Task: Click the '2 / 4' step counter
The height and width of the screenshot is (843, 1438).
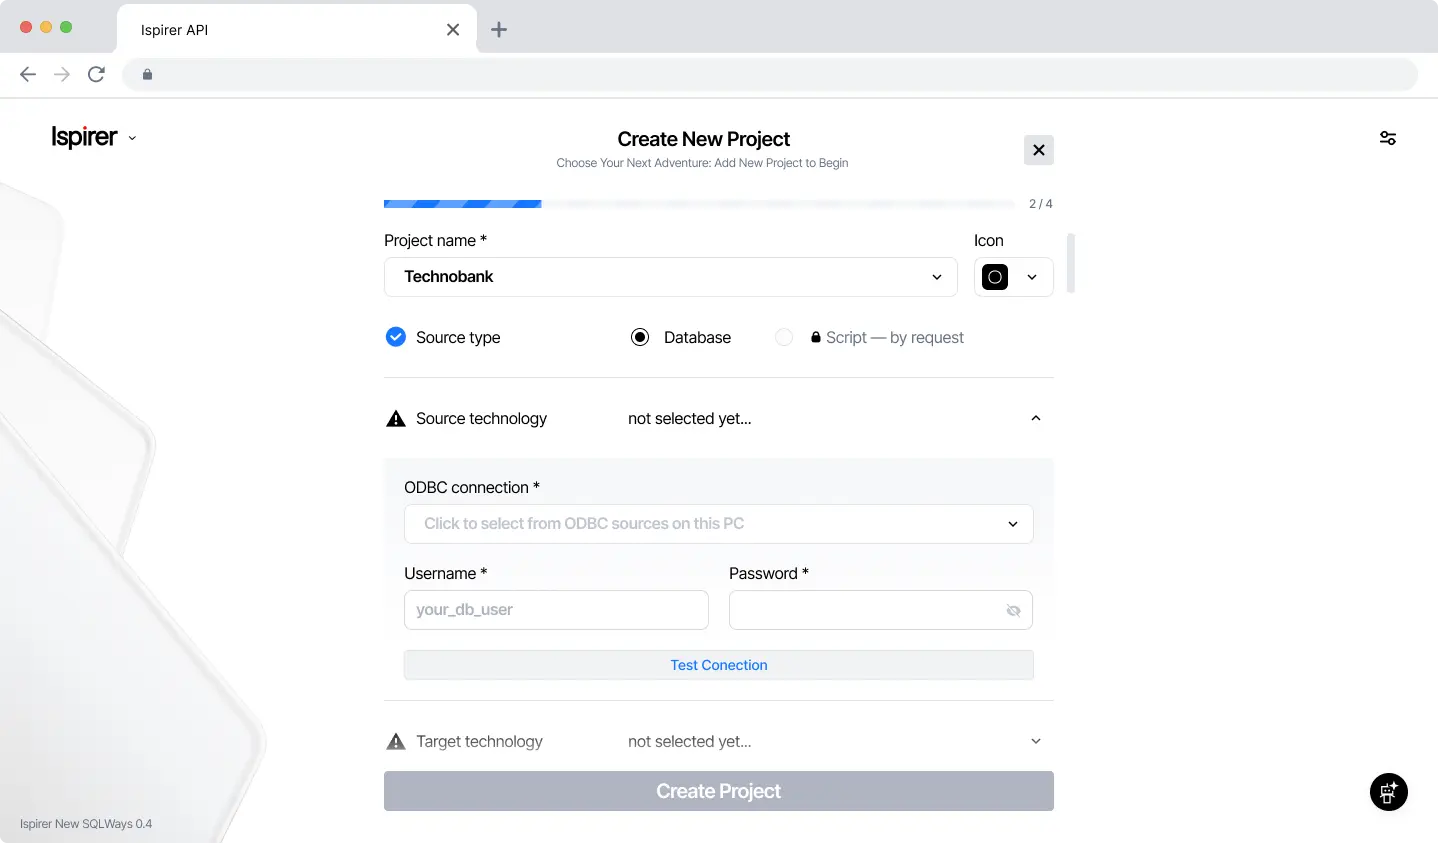Action: point(1041,204)
